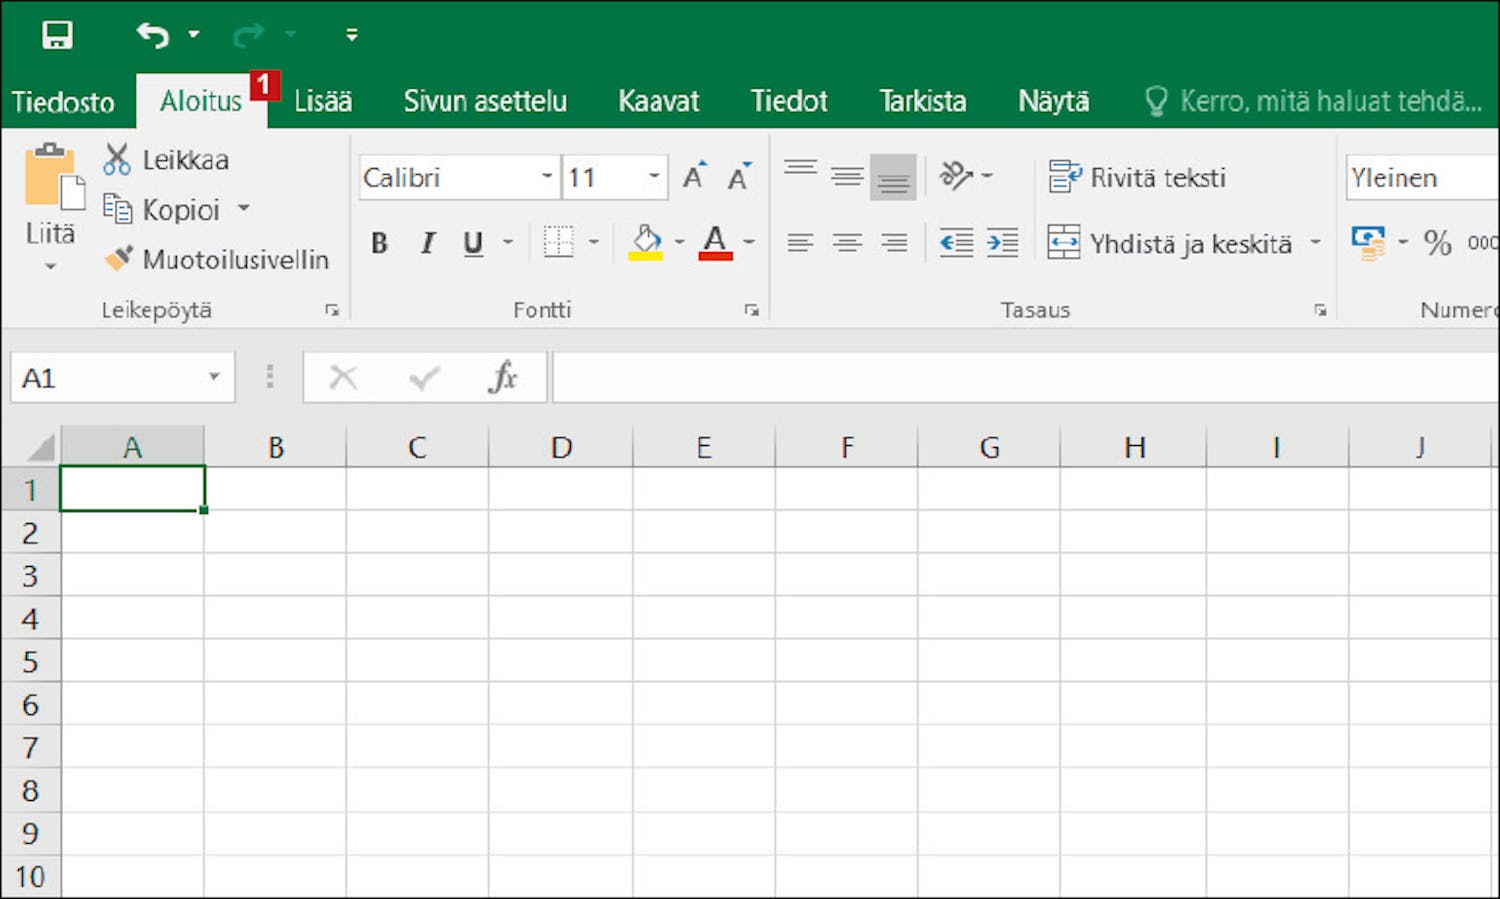Screen dimensions: 1500x899
Task: Click the accounting currency format icon
Action: [1368, 243]
